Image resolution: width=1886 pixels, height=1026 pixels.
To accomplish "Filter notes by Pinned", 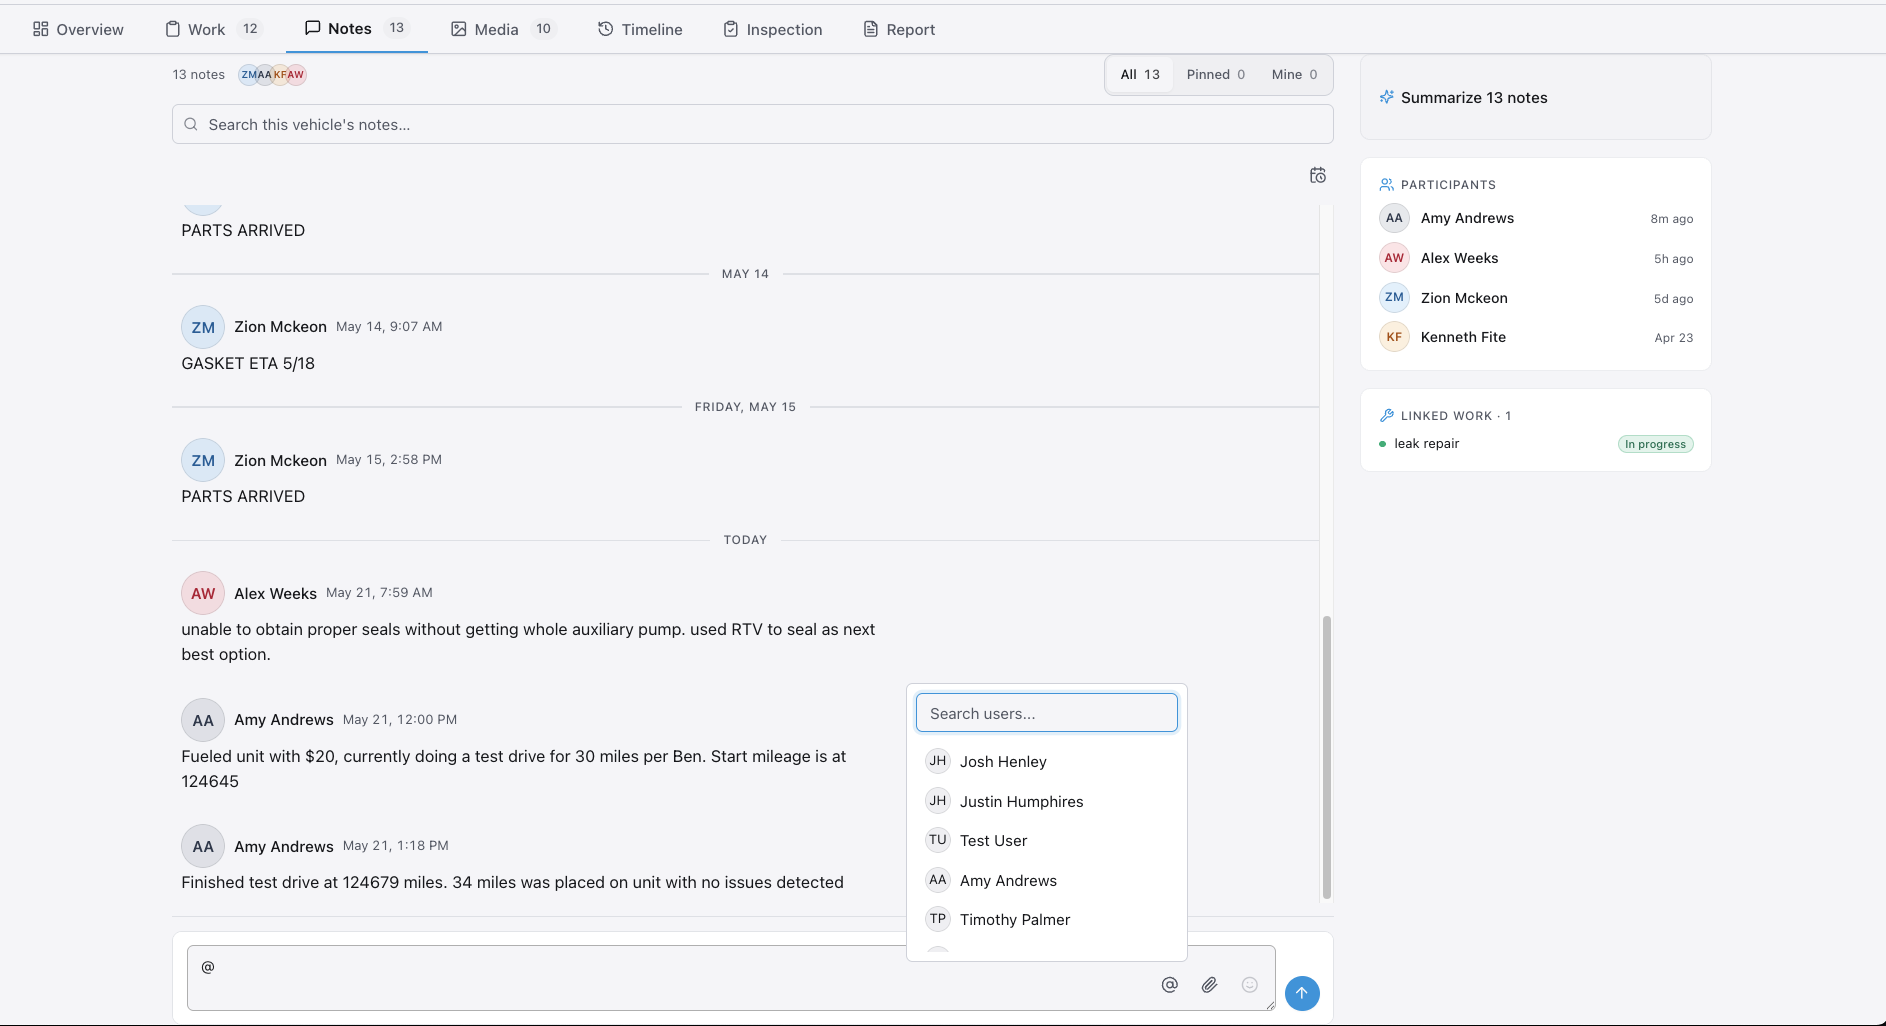I will 1215,74.
